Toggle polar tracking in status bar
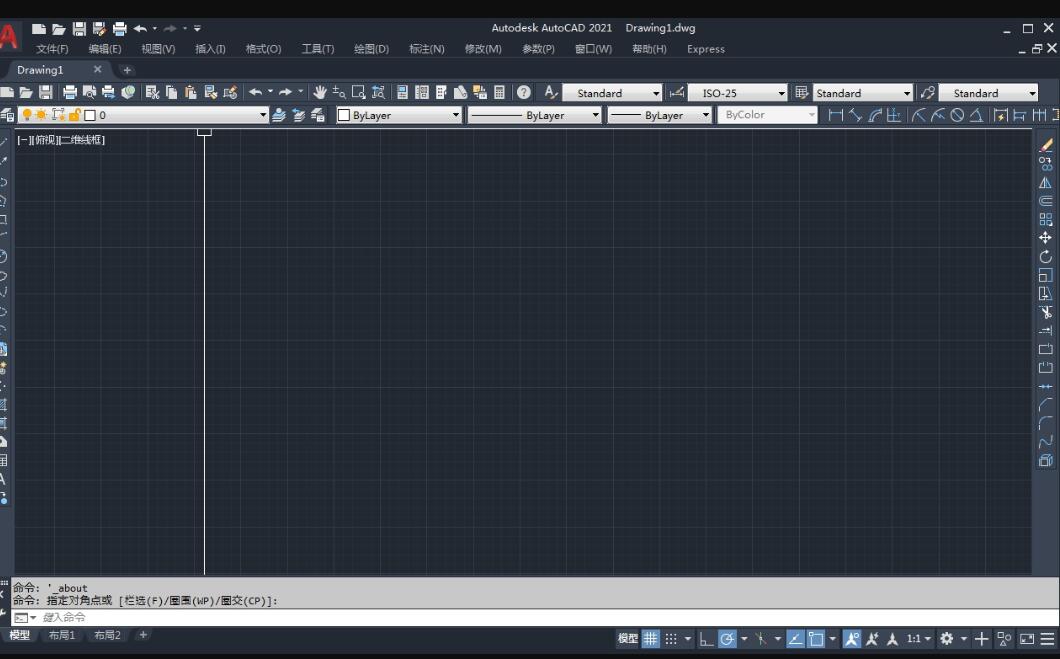 pyautogui.click(x=727, y=638)
